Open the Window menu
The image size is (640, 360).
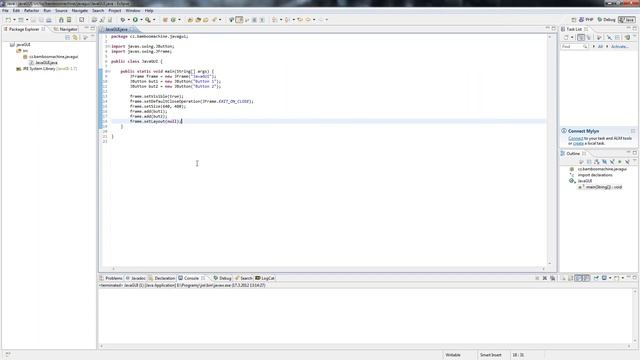click(133, 10)
